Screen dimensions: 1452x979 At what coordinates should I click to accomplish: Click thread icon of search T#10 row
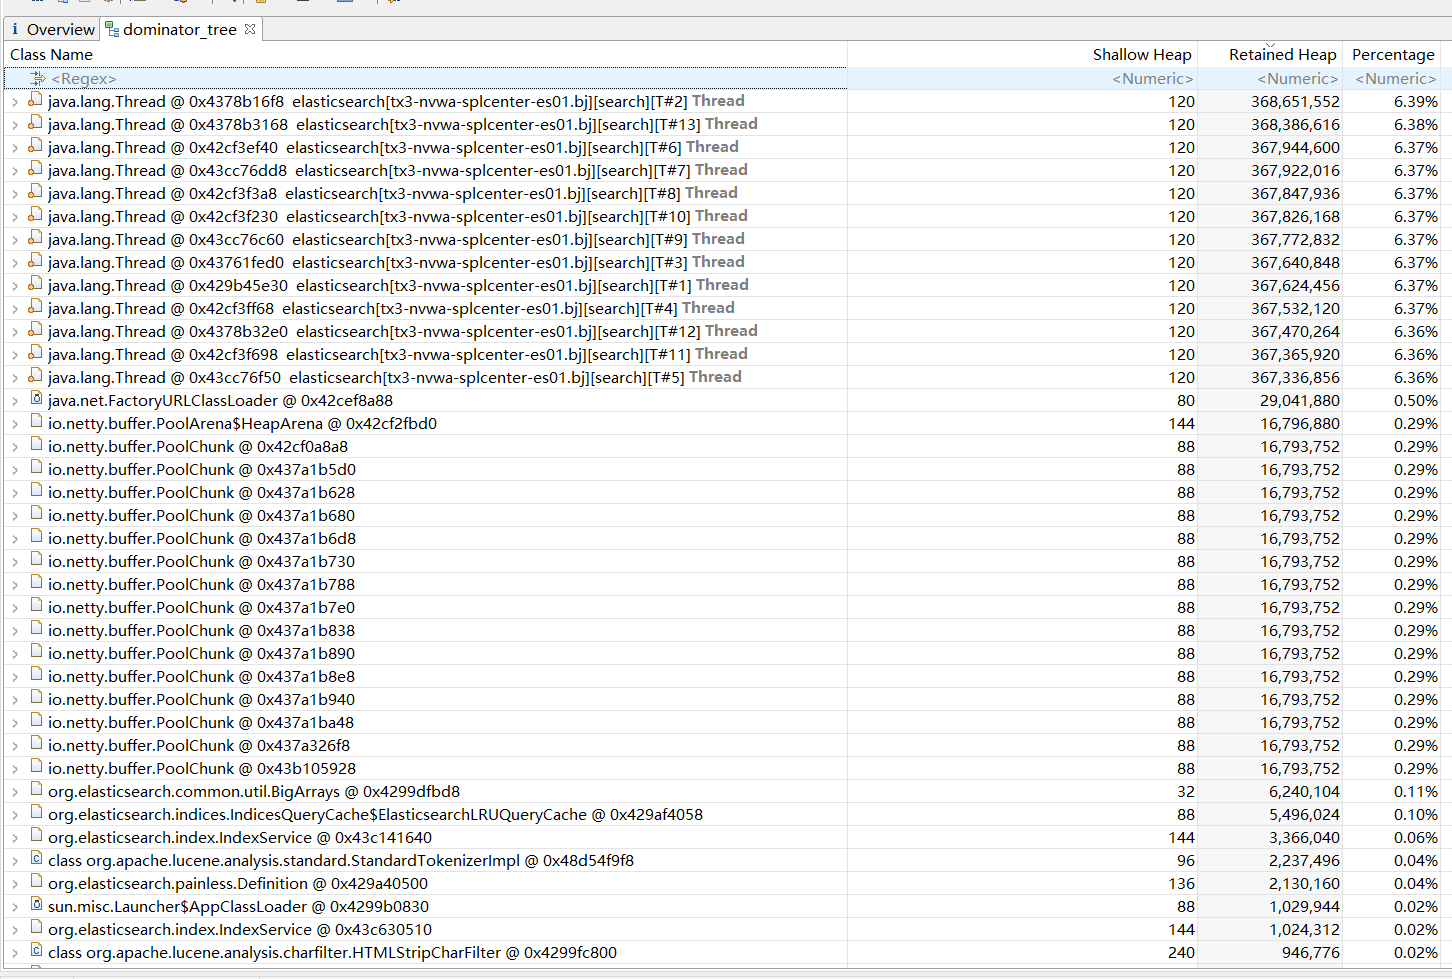(x=35, y=215)
